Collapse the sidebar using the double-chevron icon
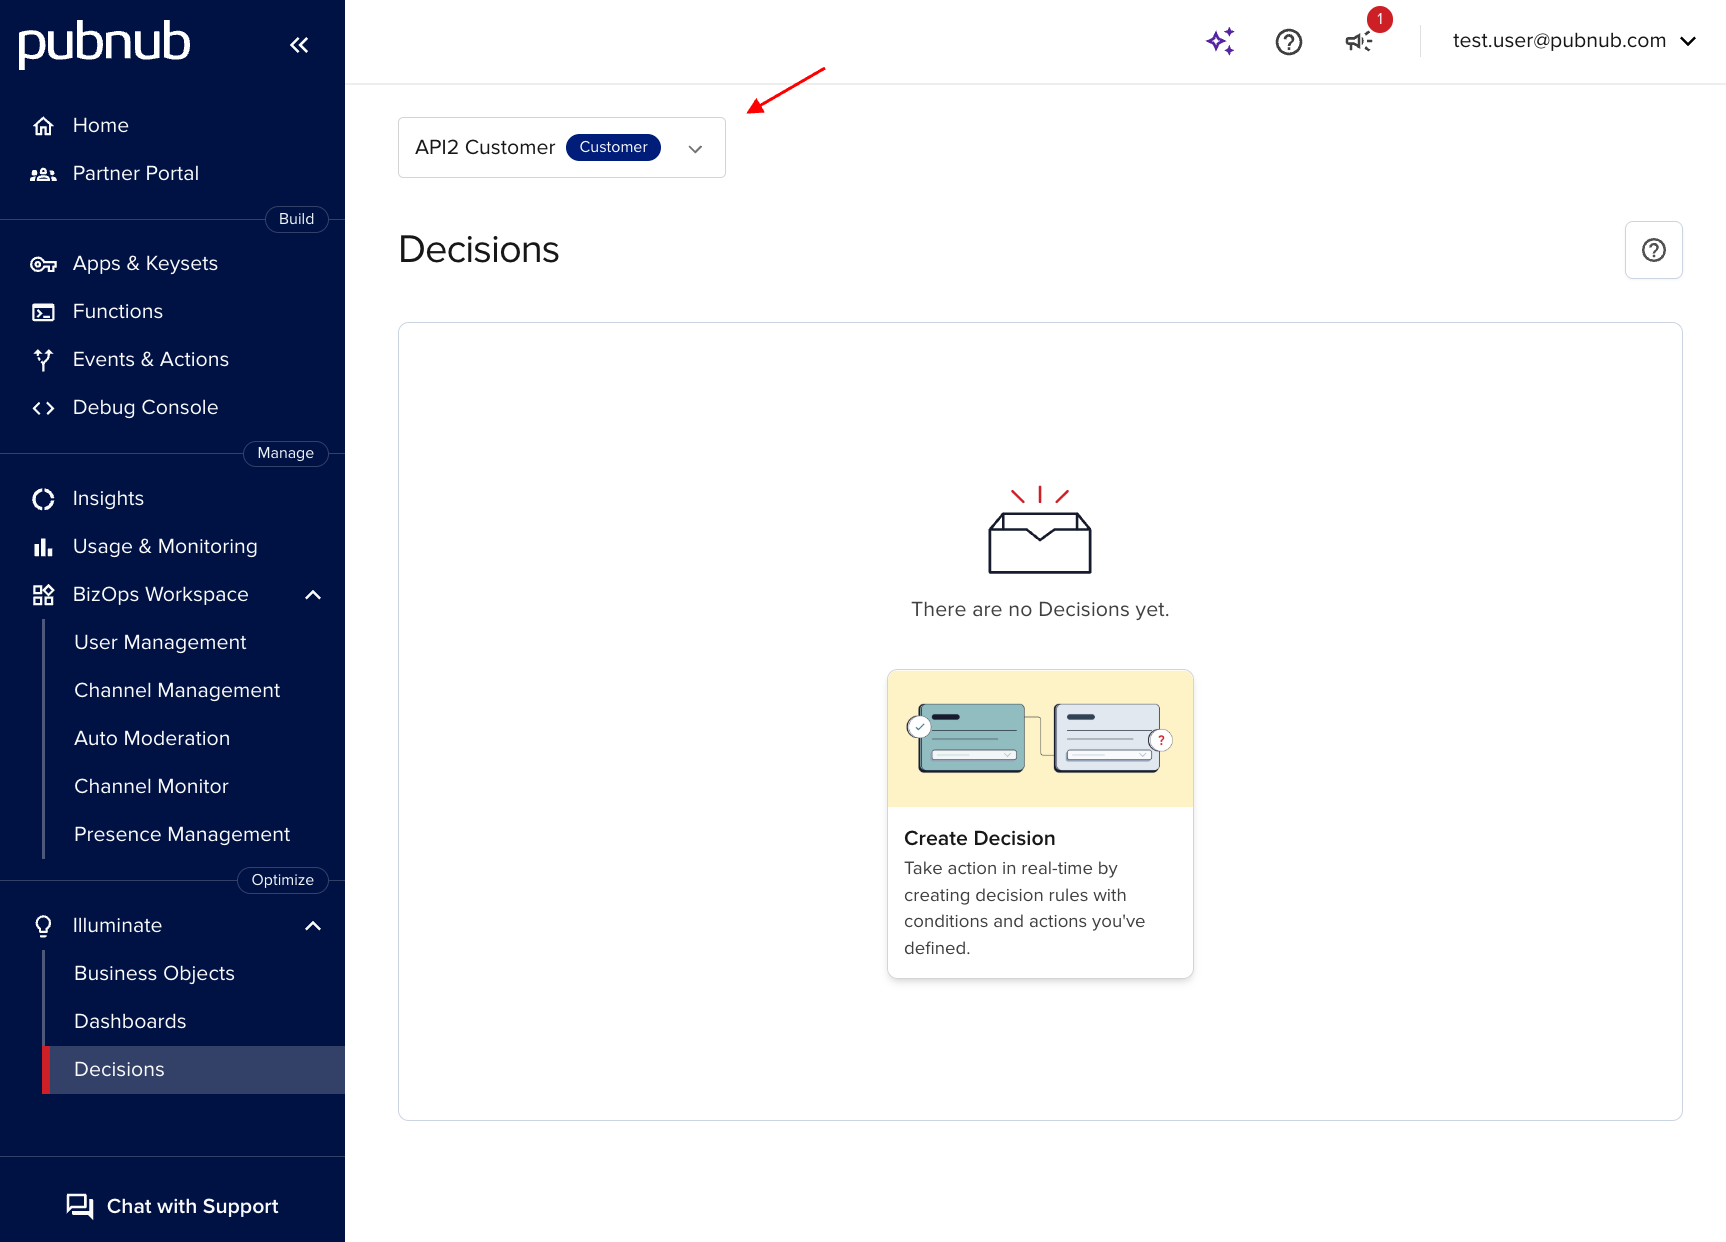The height and width of the screenshot is (1242, 1726). [299, 44]
